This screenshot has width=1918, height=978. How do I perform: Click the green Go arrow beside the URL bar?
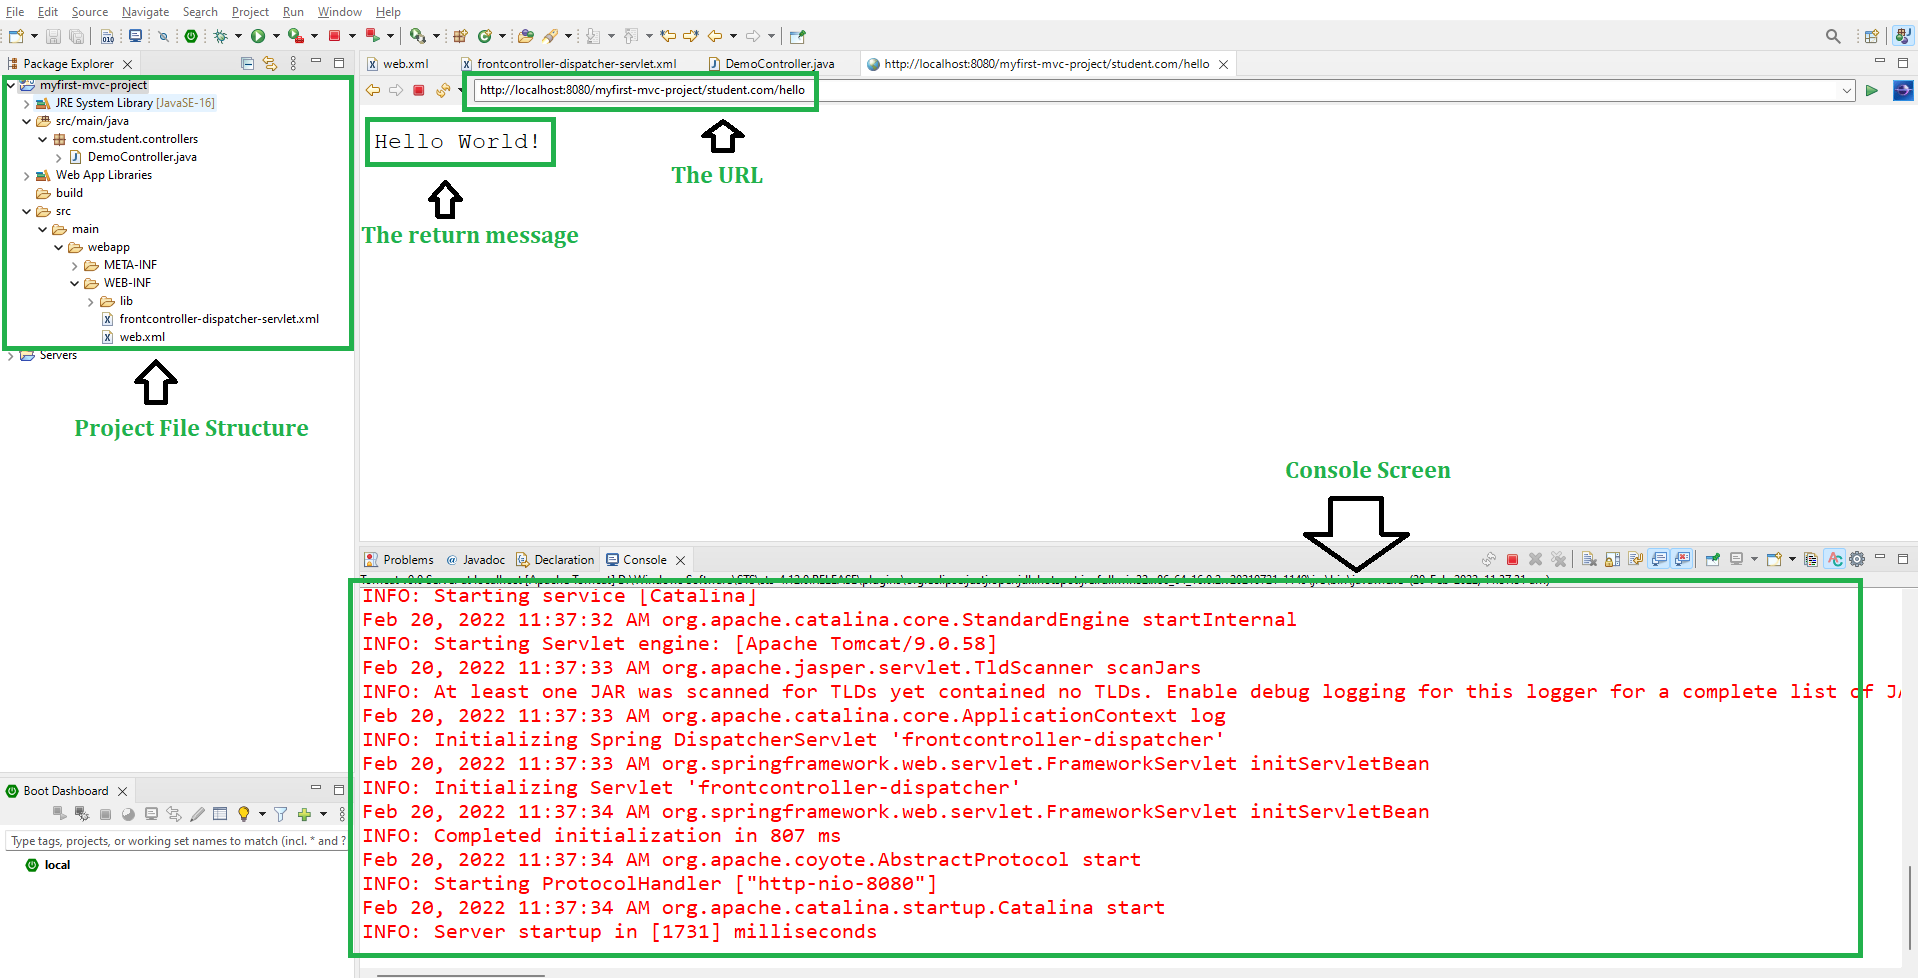click(x=1872, y=90)
